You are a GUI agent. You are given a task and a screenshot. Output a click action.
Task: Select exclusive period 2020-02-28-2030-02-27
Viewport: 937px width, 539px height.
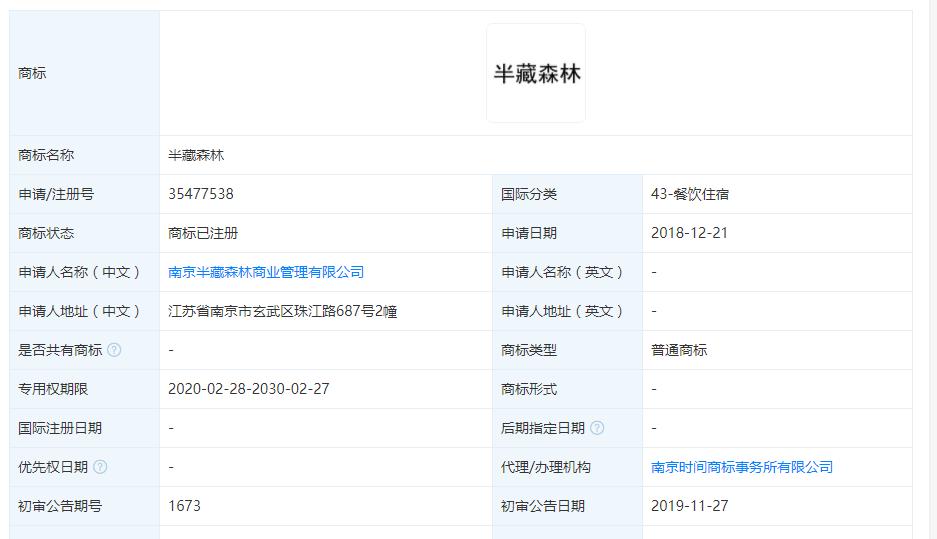(249, 389)
